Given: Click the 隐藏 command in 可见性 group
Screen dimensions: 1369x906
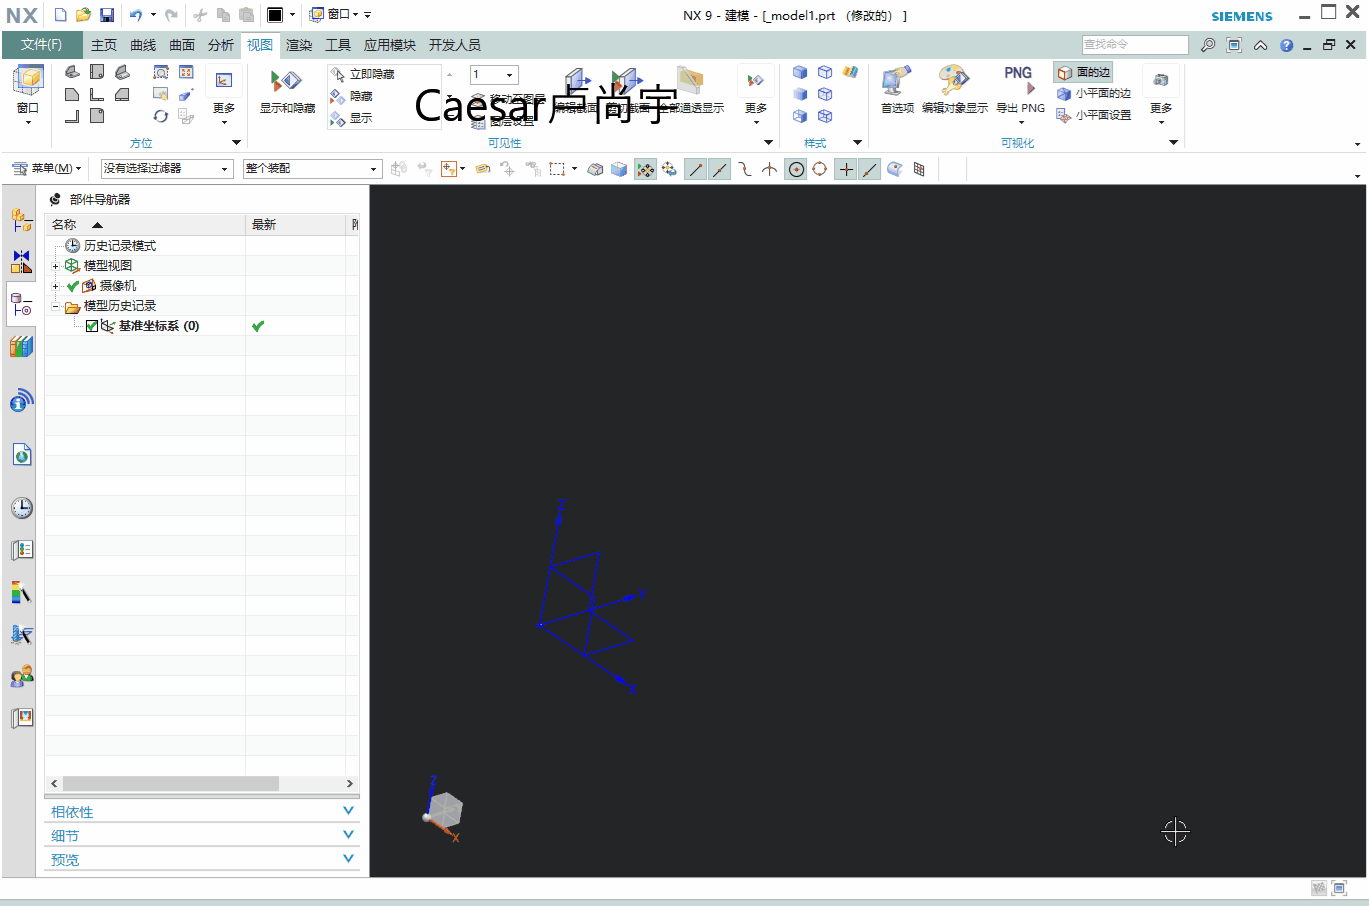Looking at the screenshot, I should (x=360, y=94).
